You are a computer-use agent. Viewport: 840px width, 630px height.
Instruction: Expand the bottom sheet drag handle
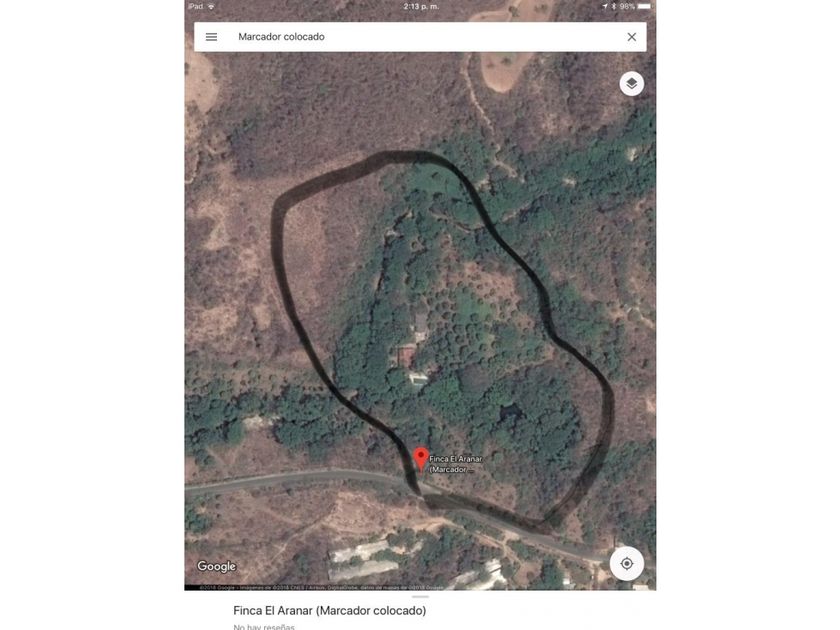(421, 596)
